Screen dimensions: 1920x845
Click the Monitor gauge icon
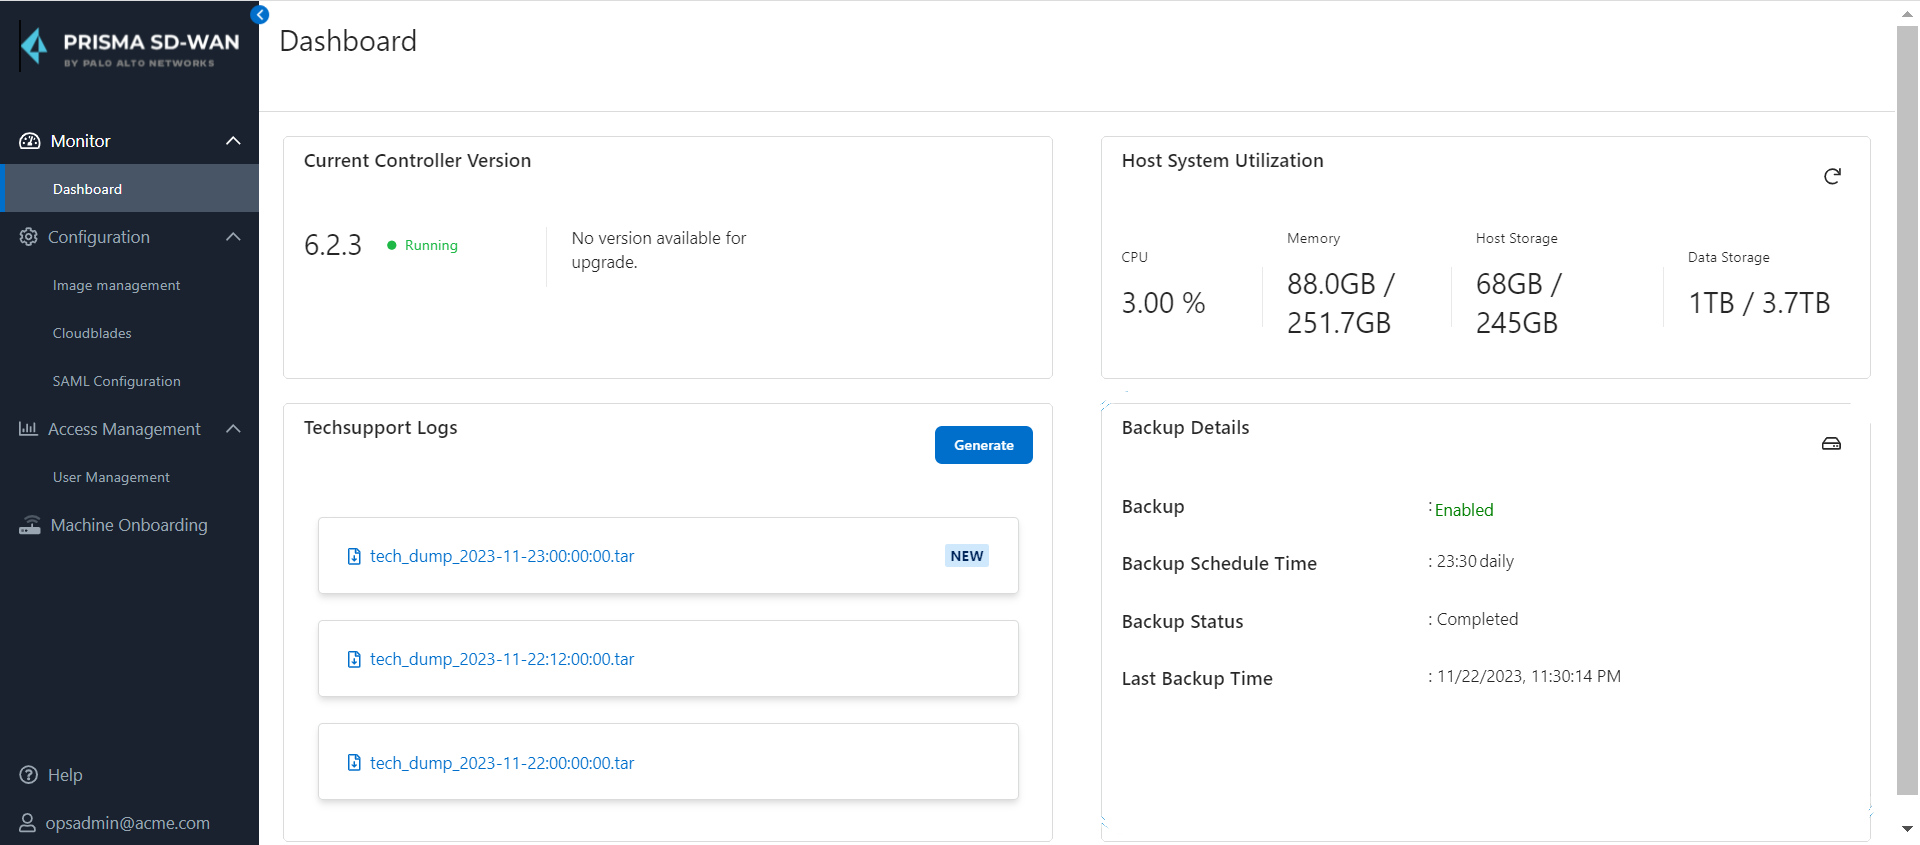[x=30, y=141]
